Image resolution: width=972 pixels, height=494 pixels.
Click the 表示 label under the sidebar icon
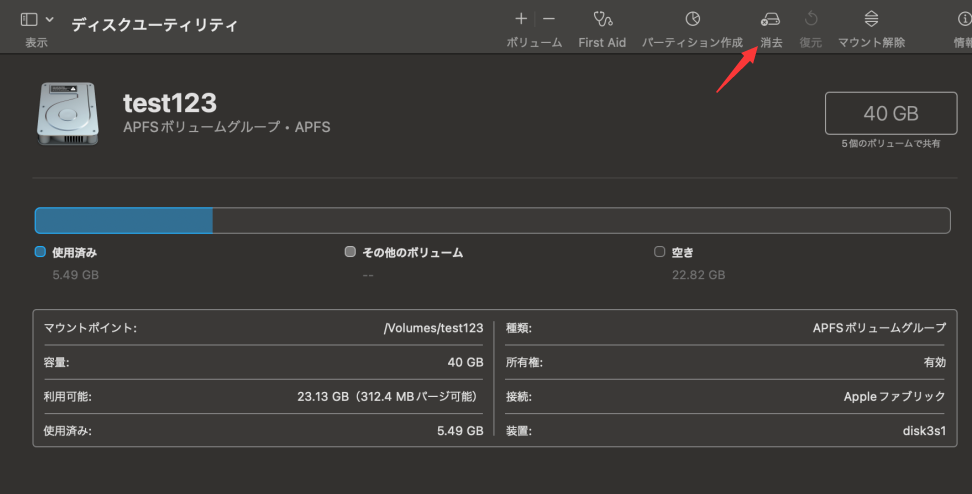[x=37, y=42]
